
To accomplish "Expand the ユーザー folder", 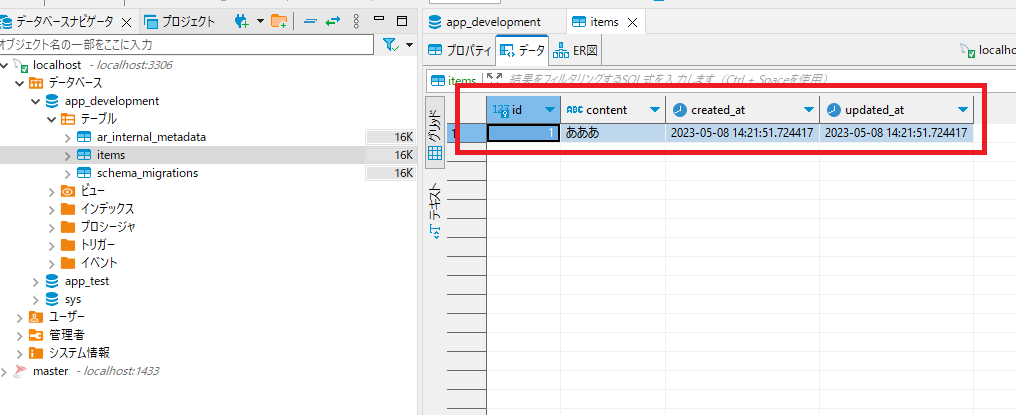I will pyautogui.click(x=19, y=317).
